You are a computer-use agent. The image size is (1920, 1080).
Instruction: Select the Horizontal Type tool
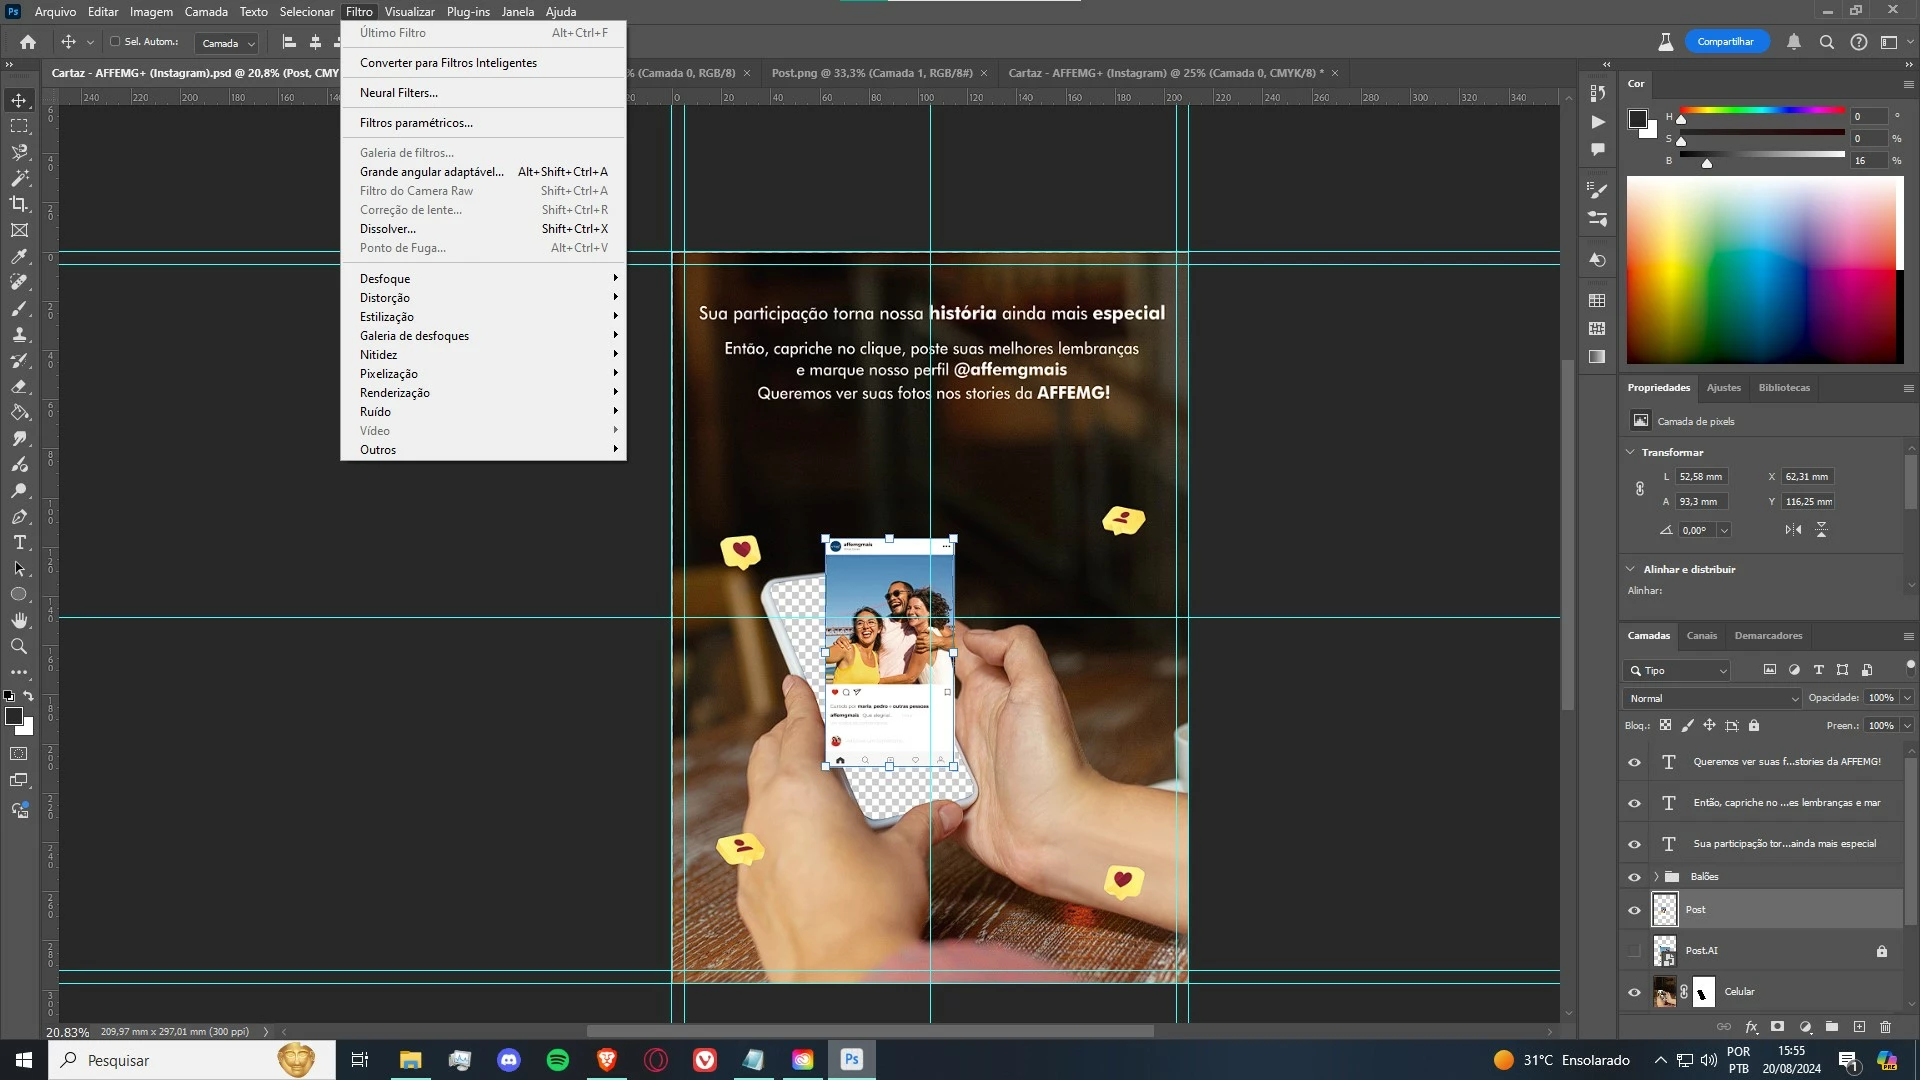tap(19, 543)
